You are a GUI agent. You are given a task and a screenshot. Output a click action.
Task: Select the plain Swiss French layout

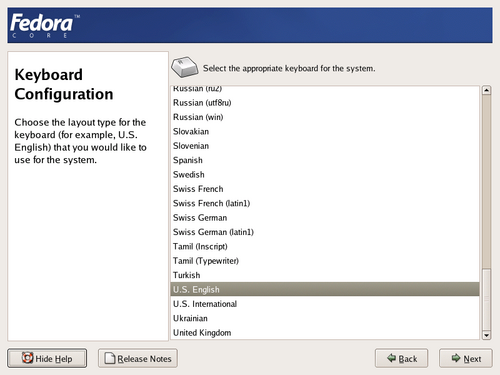(x=325, y=189)
